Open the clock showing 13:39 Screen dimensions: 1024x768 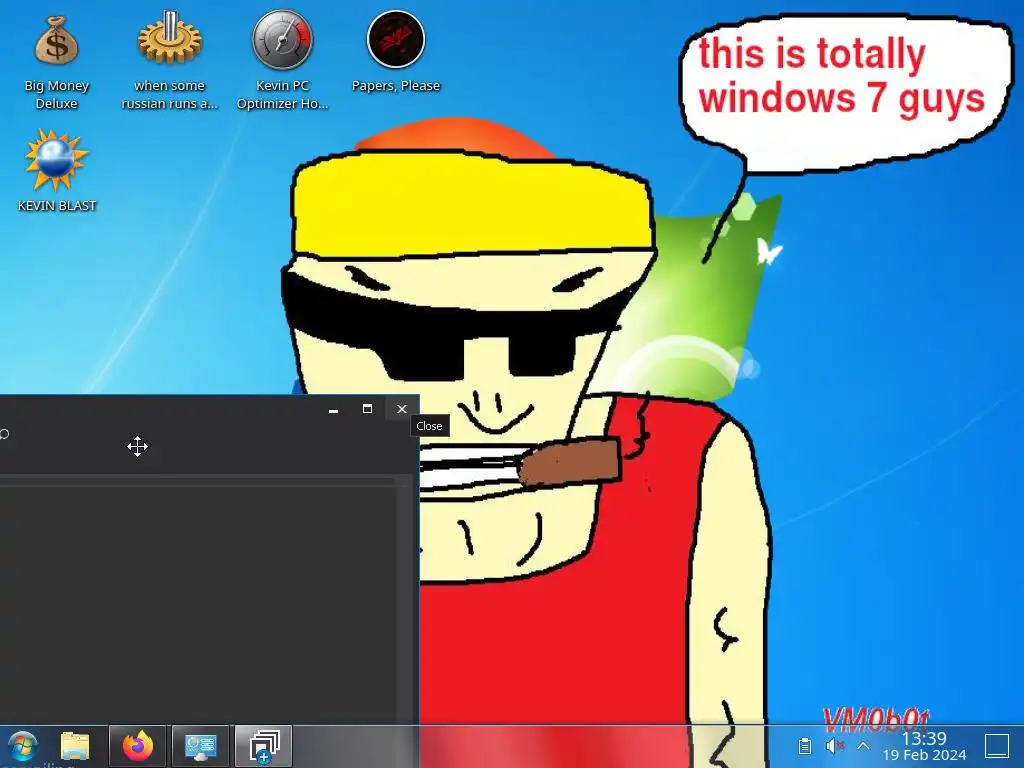[x=924, y=746]
